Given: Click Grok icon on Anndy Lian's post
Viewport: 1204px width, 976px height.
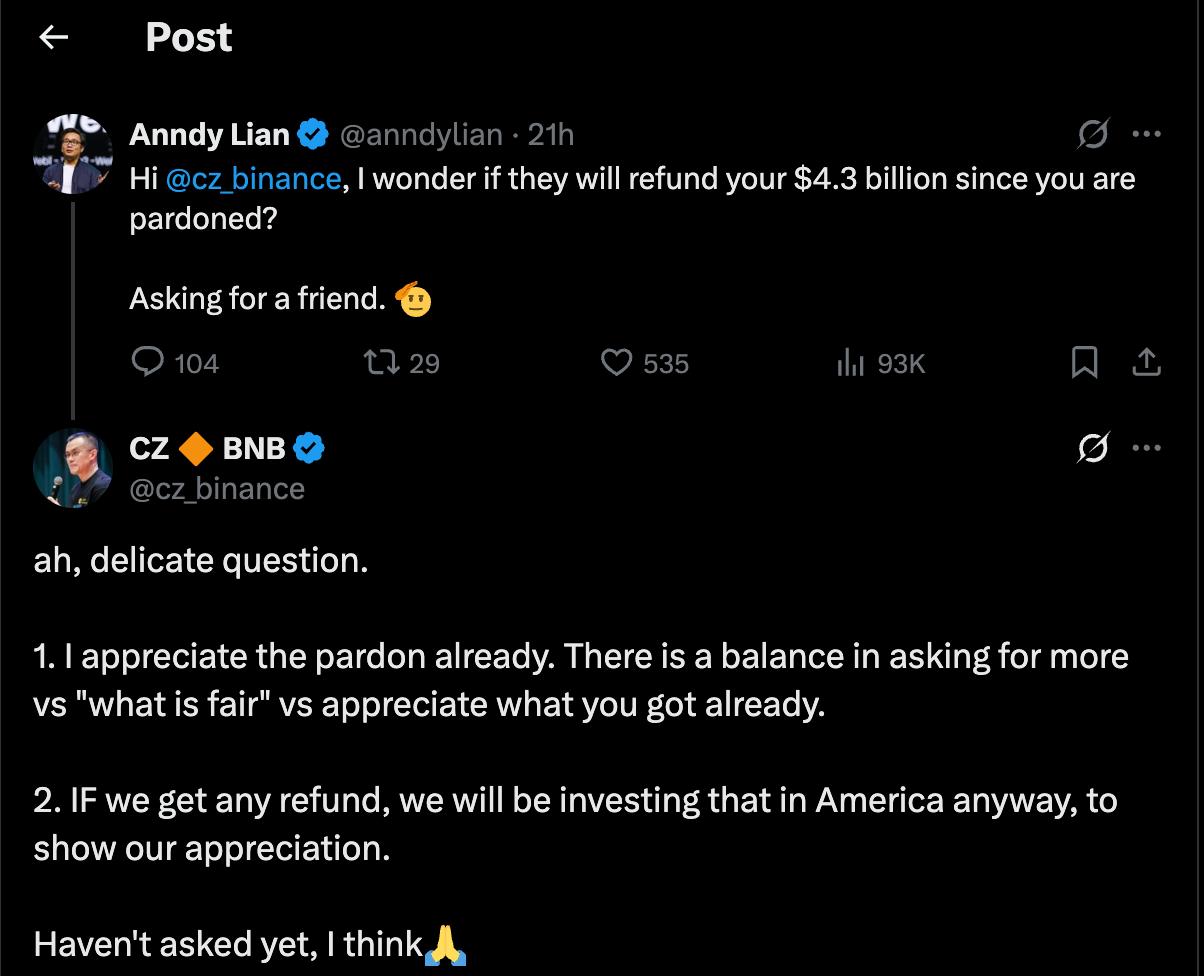Looking at the screenshot, I should 1093,134.
